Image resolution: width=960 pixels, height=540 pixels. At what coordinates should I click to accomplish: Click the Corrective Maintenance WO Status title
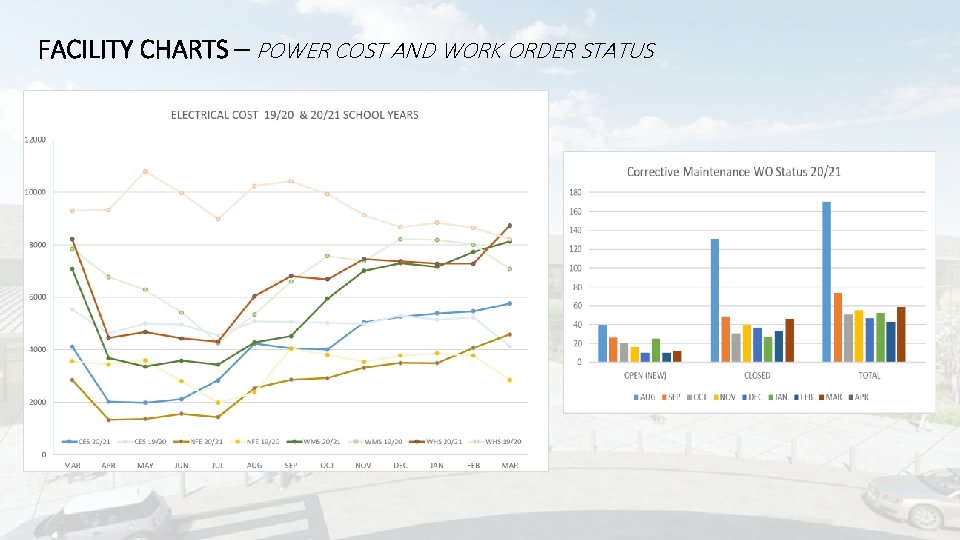coord(733,172)
